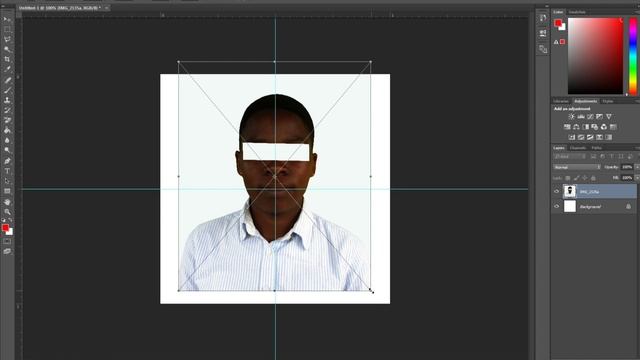The image size is (640, 360).
Task: Select the Pen tool
Action: click(7, 161)
